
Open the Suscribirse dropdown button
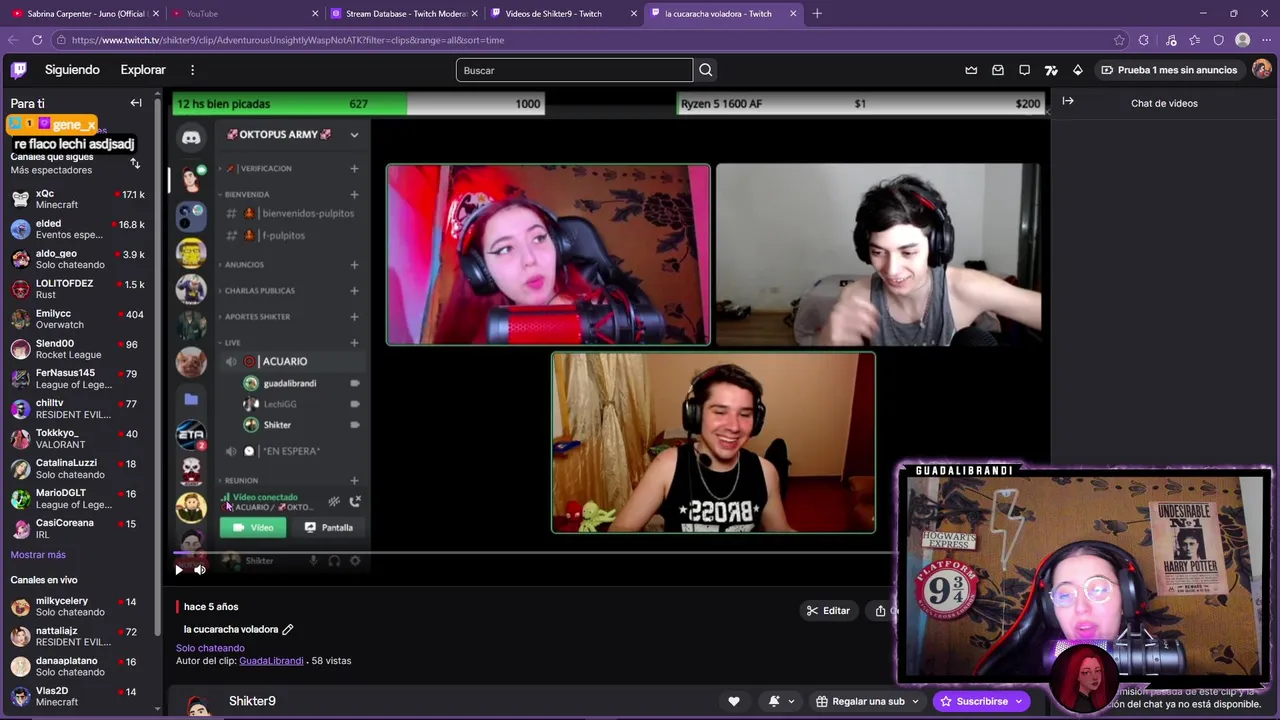(981, 701)
